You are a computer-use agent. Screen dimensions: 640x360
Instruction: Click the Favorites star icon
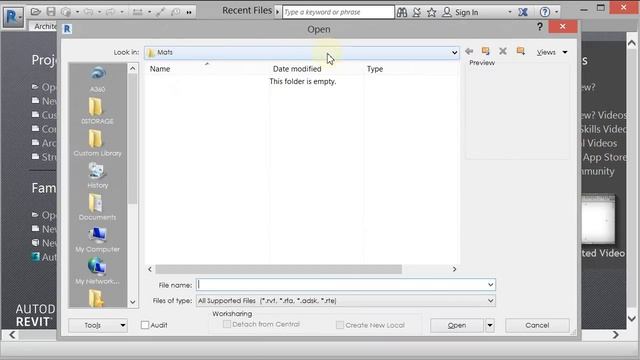[431, 12]
